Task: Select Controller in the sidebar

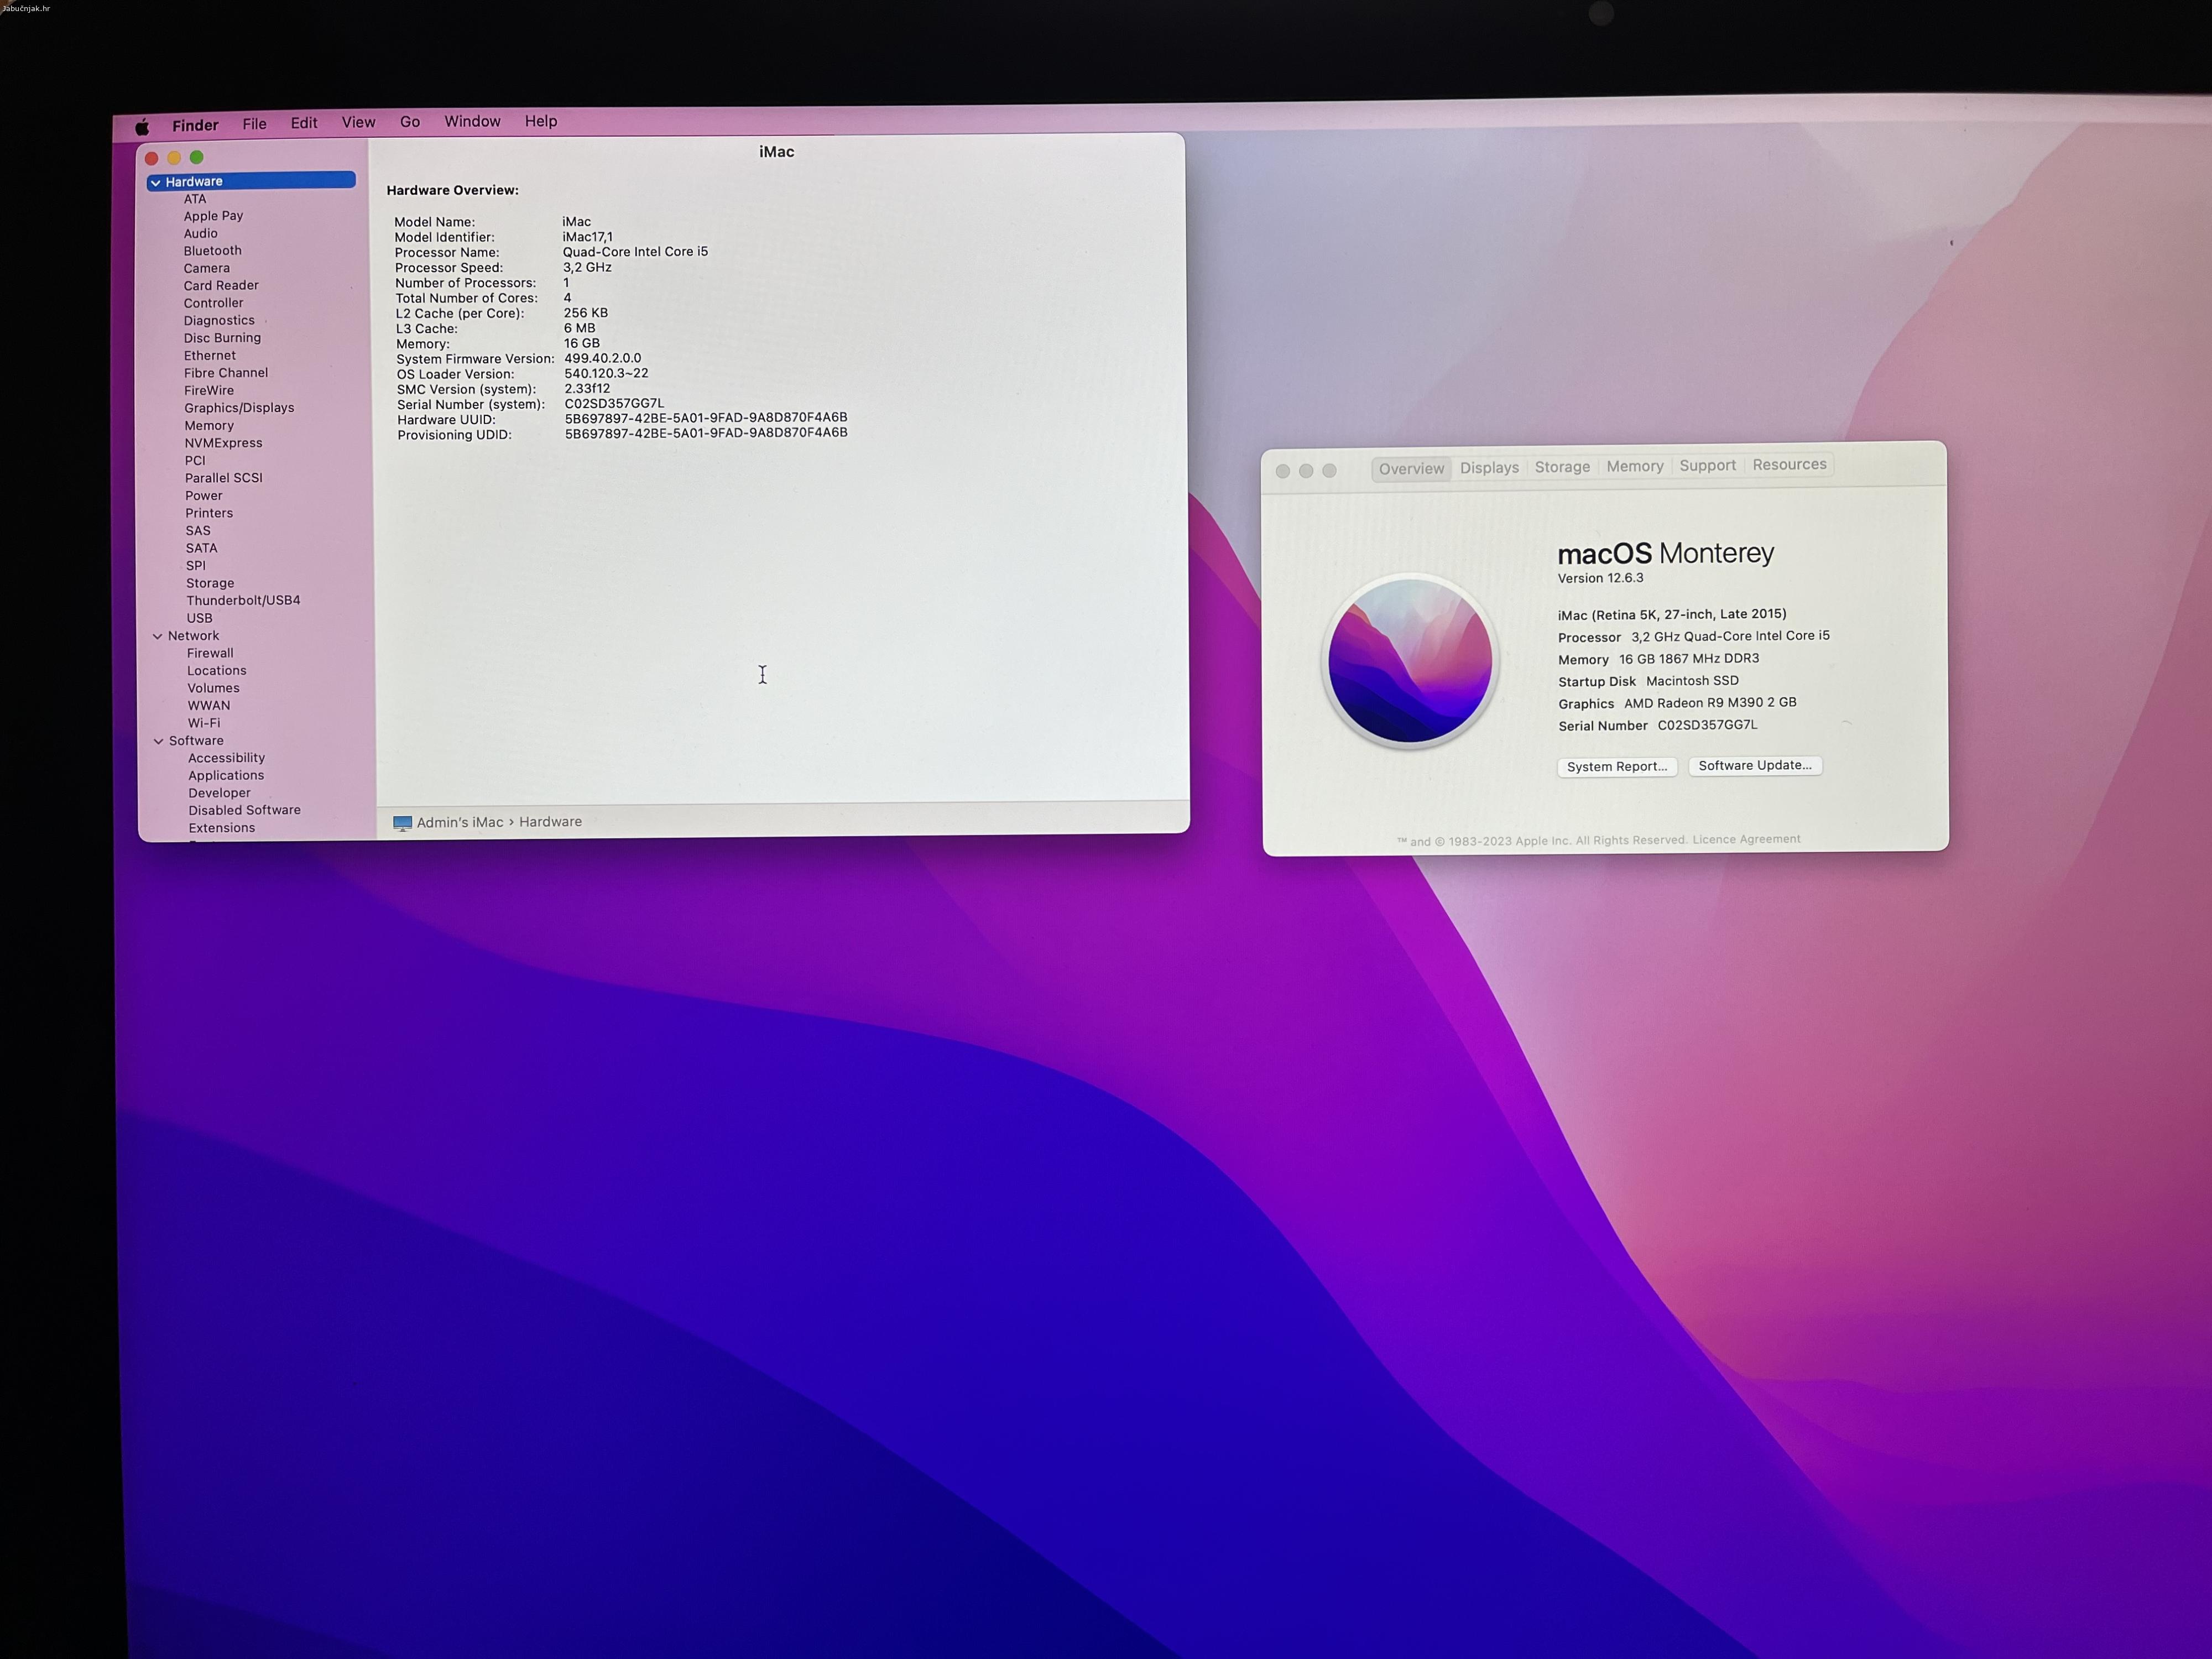Action: (x=213, y=303)
